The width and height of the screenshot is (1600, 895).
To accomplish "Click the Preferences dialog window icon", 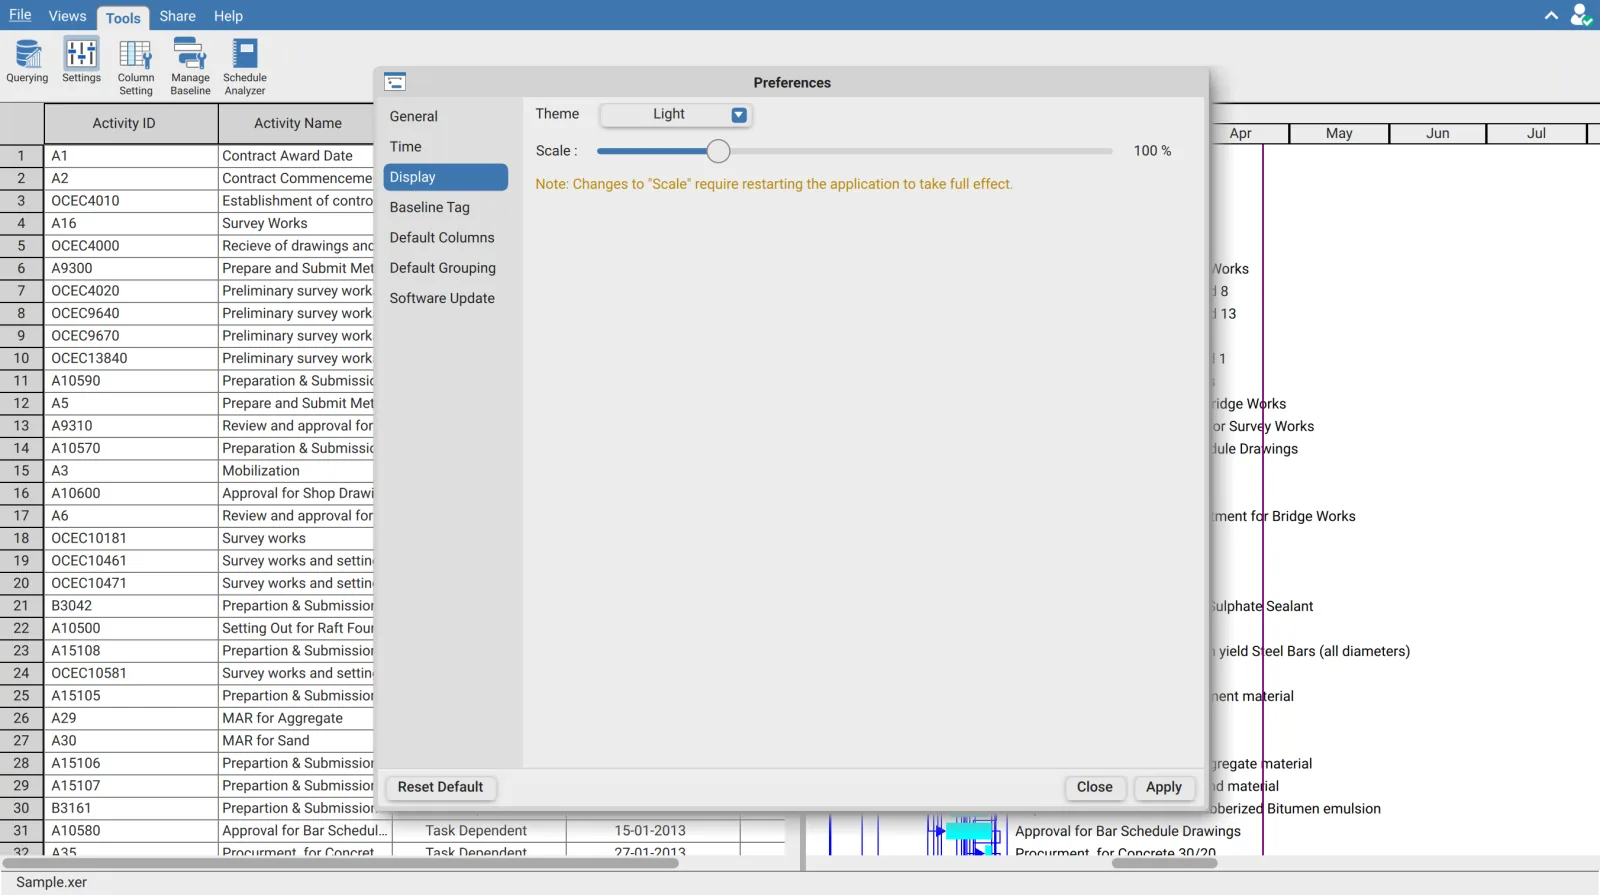I will (x=395, y=82).
